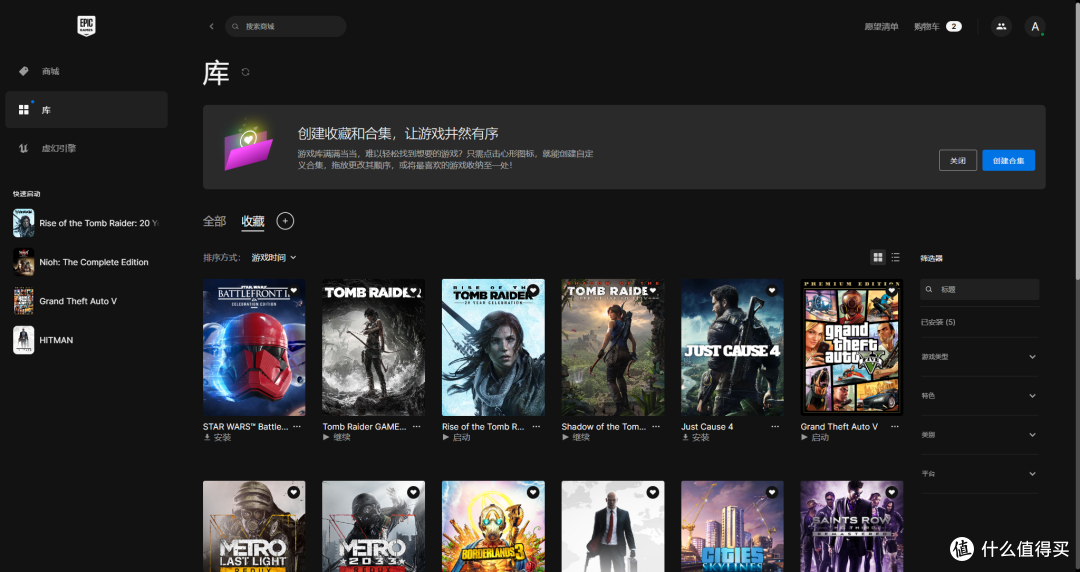The width and height of the screenshot is (1080, 572).
Task: Install STAR WARS Battlefront via 安装
Action: [x=218, y=438]
